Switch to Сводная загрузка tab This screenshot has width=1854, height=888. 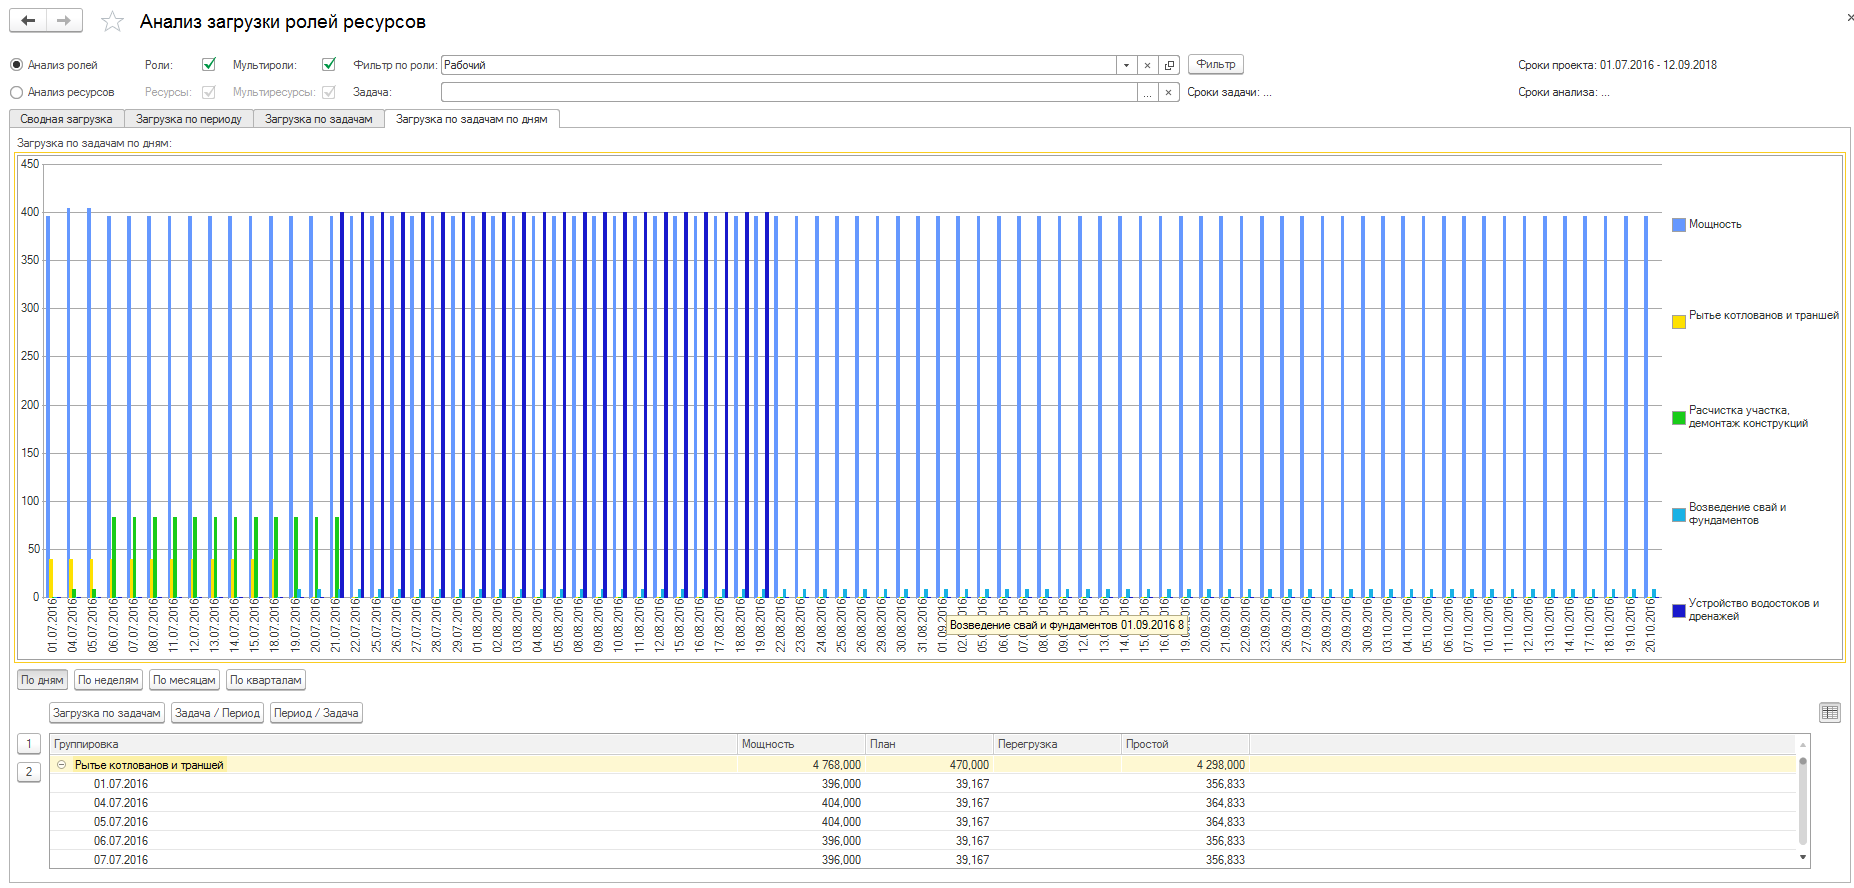[67, 119]
